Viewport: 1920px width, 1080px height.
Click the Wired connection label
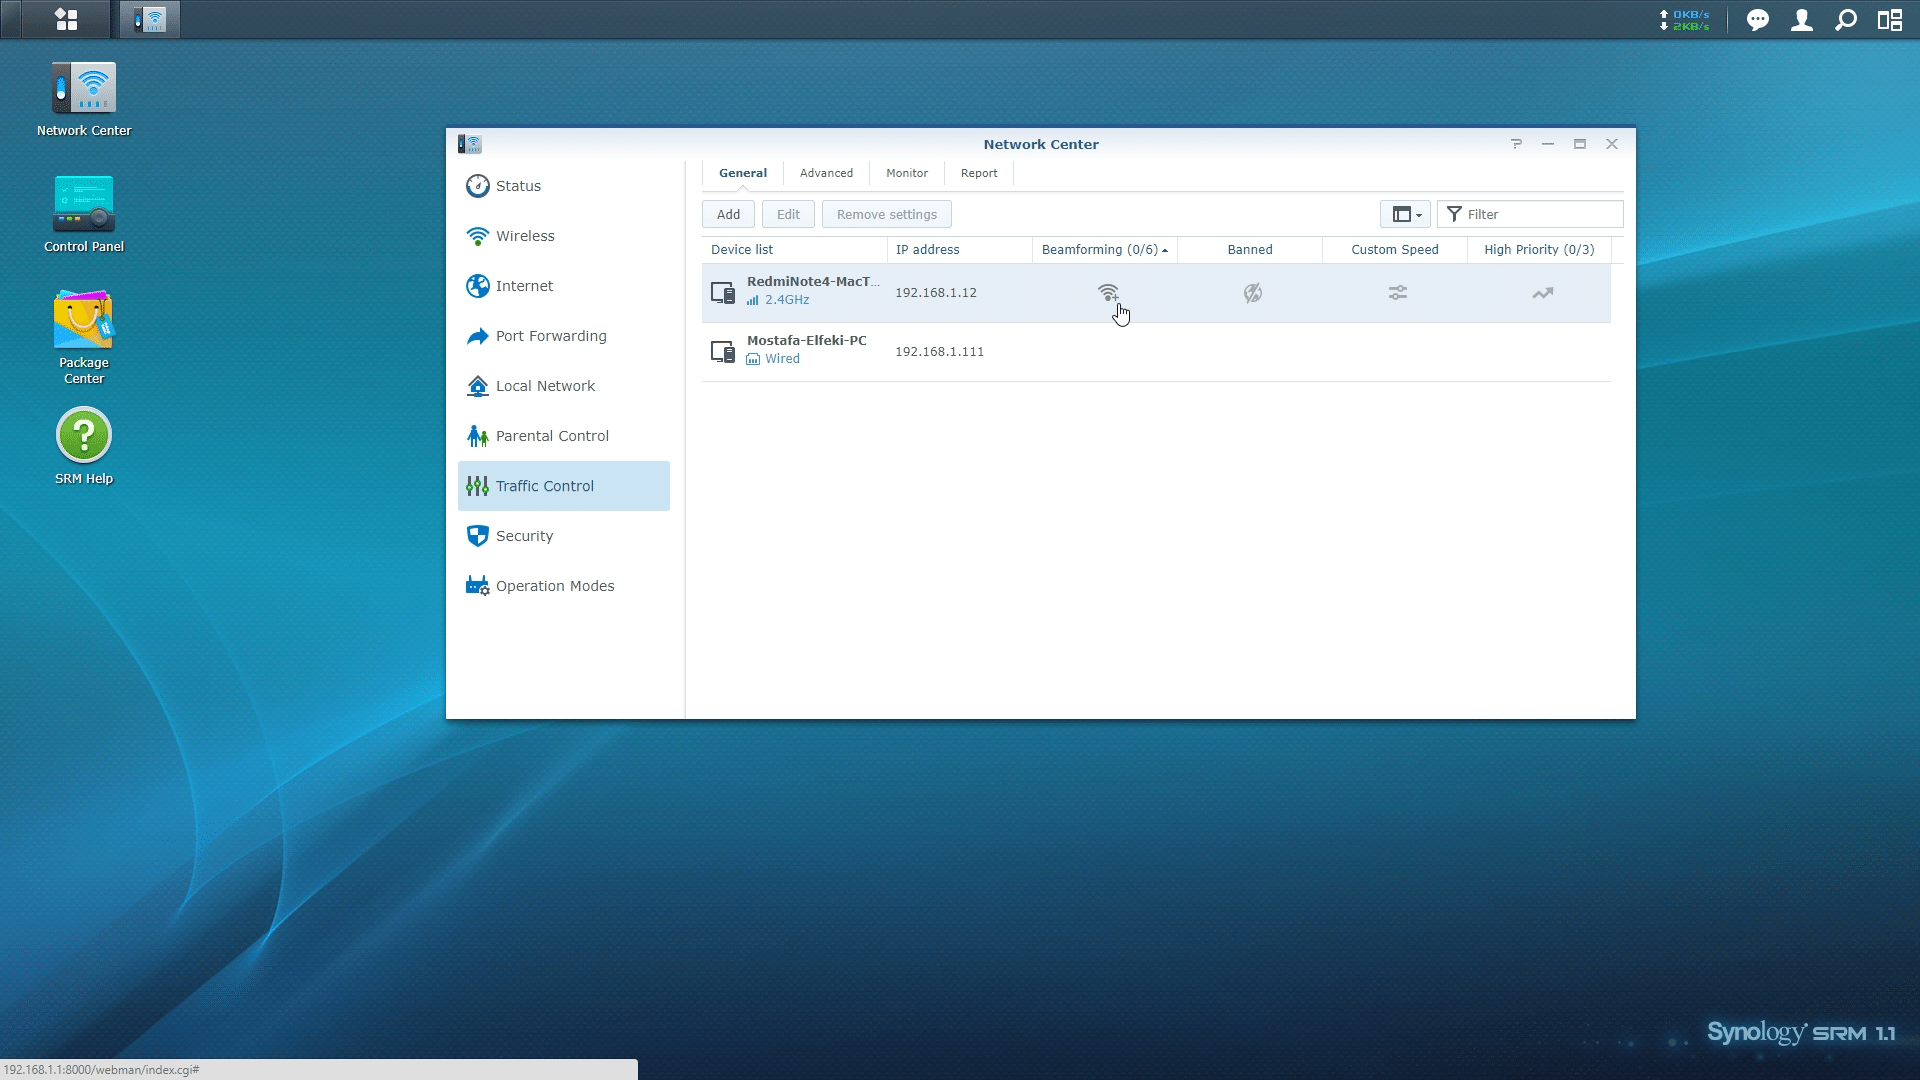tap(782, 359)
